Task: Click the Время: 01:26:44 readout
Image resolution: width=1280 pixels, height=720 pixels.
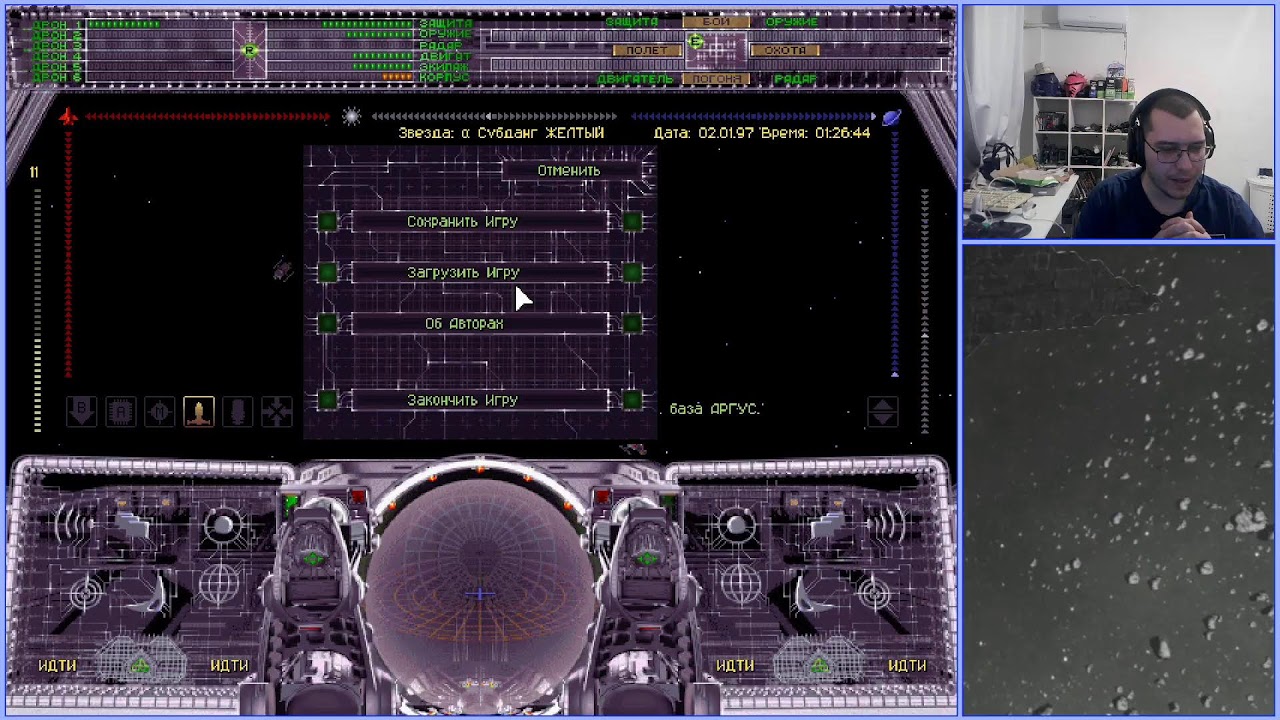Action: (x=815, y=133)
